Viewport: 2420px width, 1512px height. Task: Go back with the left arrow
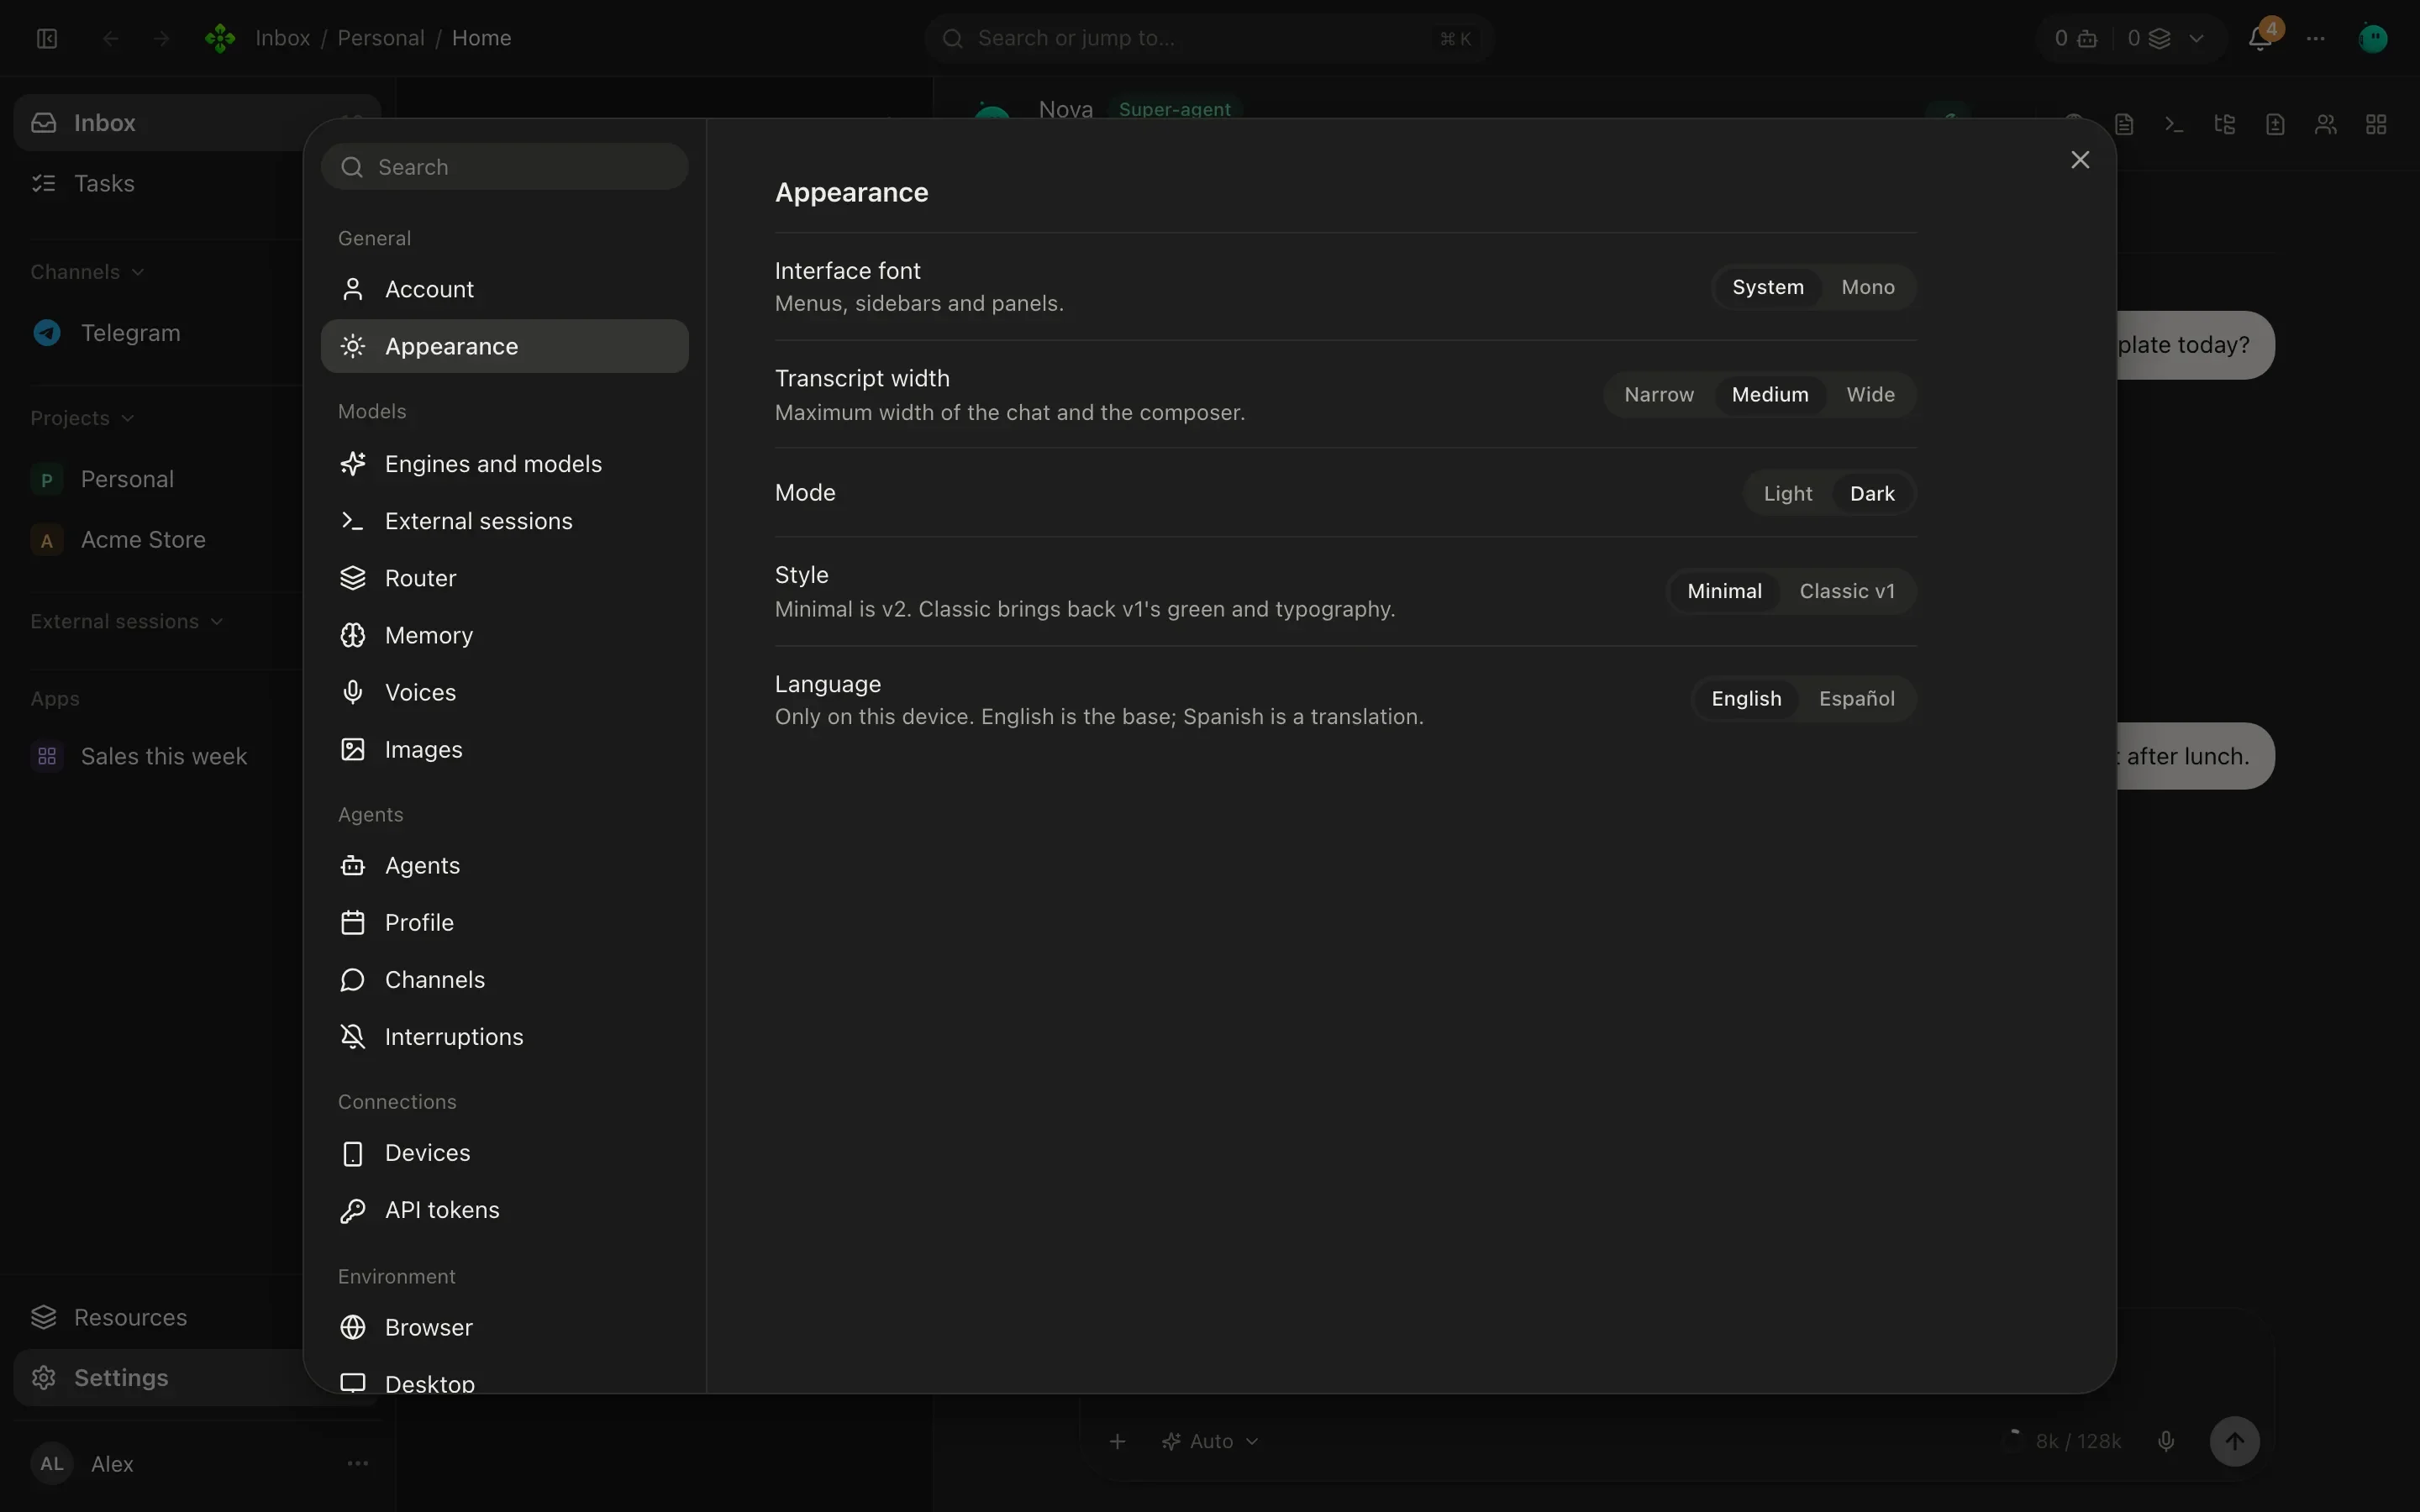point(111,38)
